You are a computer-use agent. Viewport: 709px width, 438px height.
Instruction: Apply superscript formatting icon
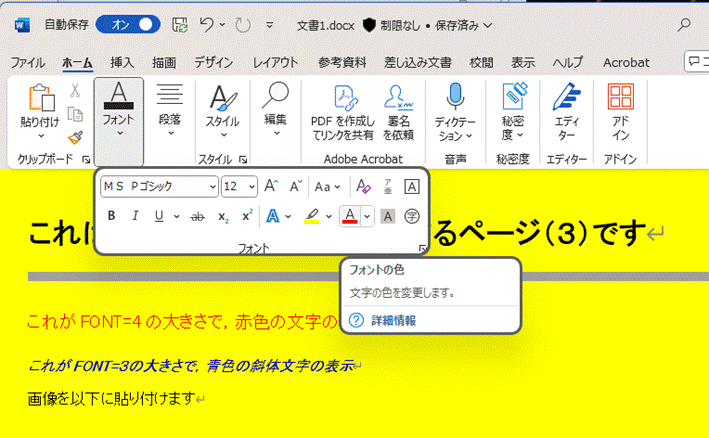tap(248, 215)
